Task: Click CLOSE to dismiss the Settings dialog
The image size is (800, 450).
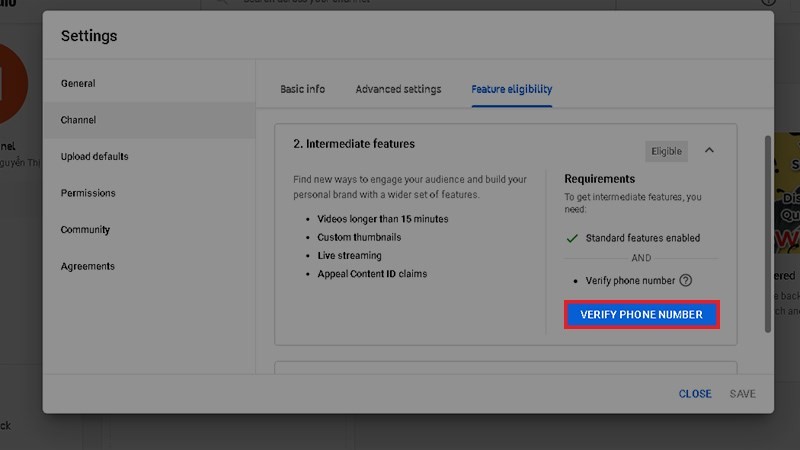Action: click(695, 394)
